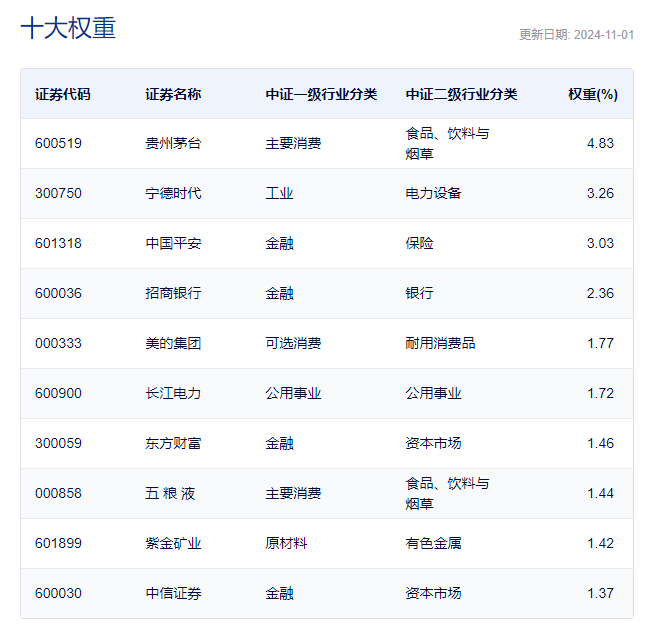669x630 pixels.
Task: Select the name 五粮液
Action: point(170,493)
